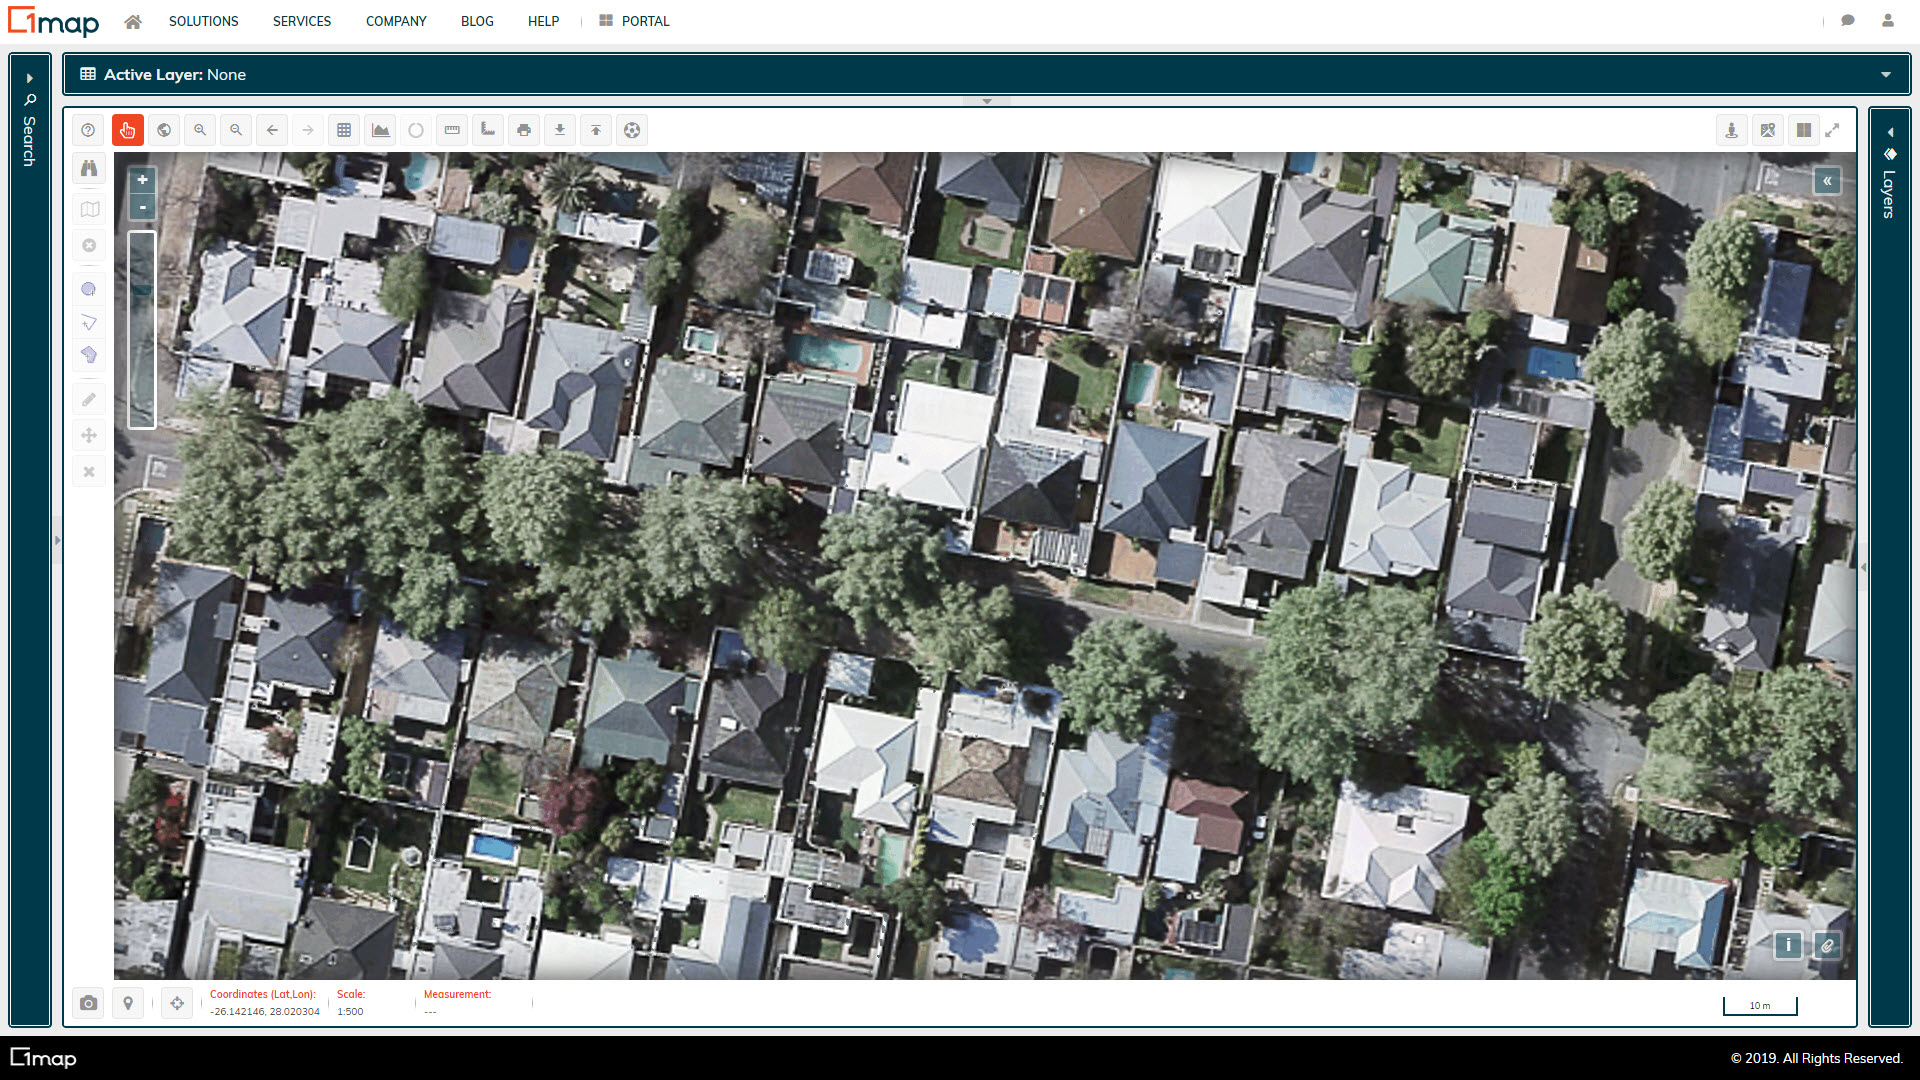
Task: Zoom out with the map minus button
Action: [143, 208]
